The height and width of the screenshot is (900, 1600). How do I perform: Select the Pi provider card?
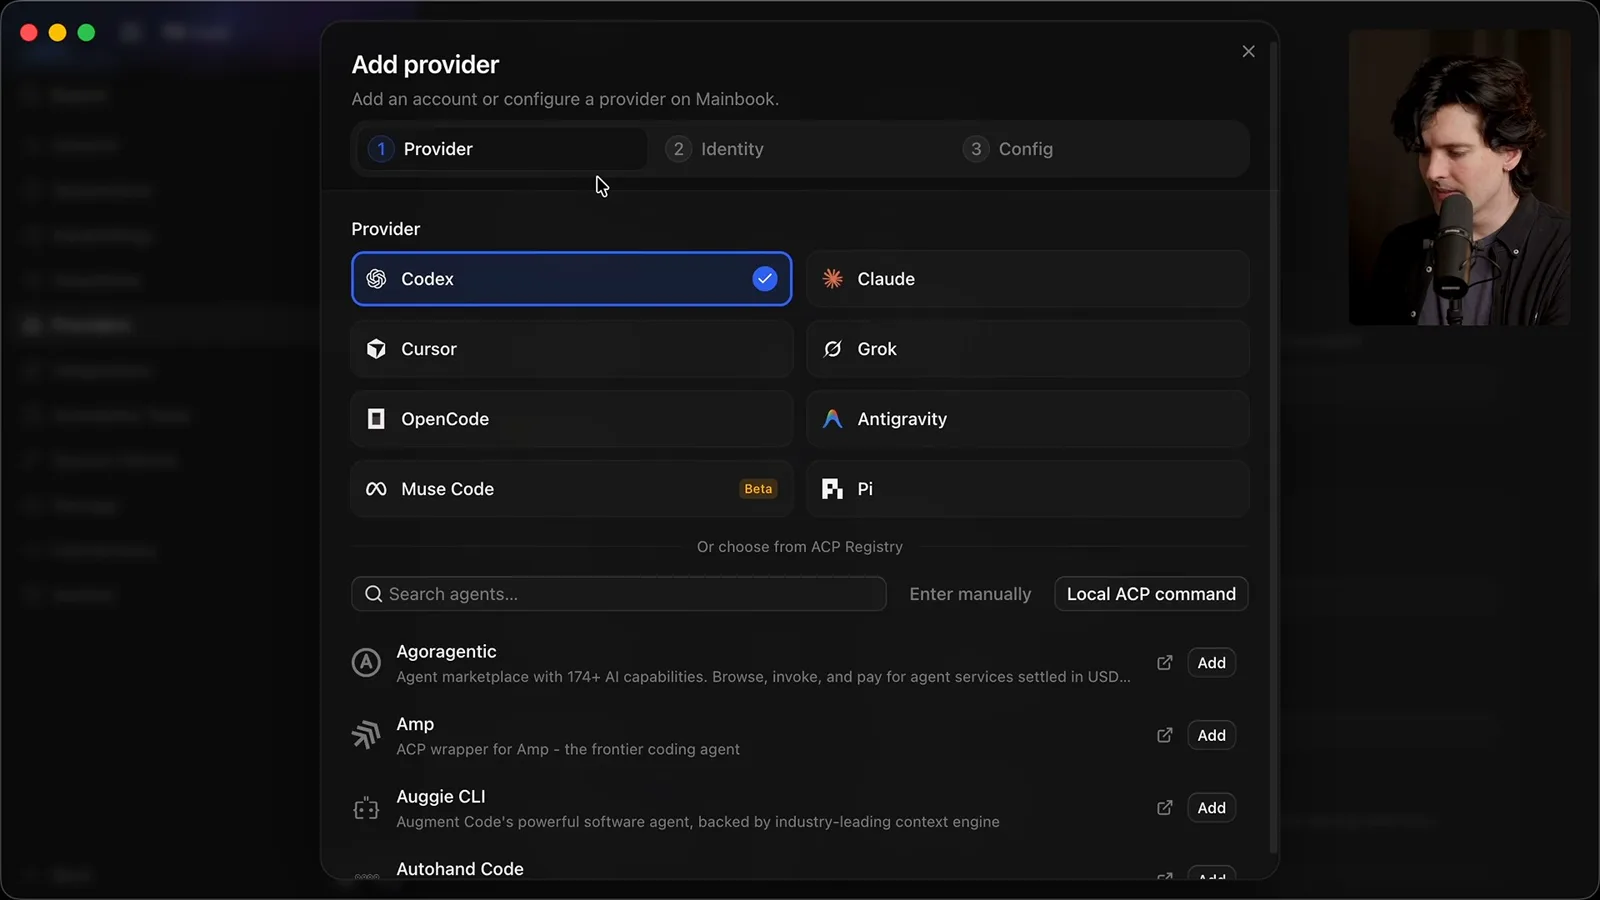[1027, 489]
